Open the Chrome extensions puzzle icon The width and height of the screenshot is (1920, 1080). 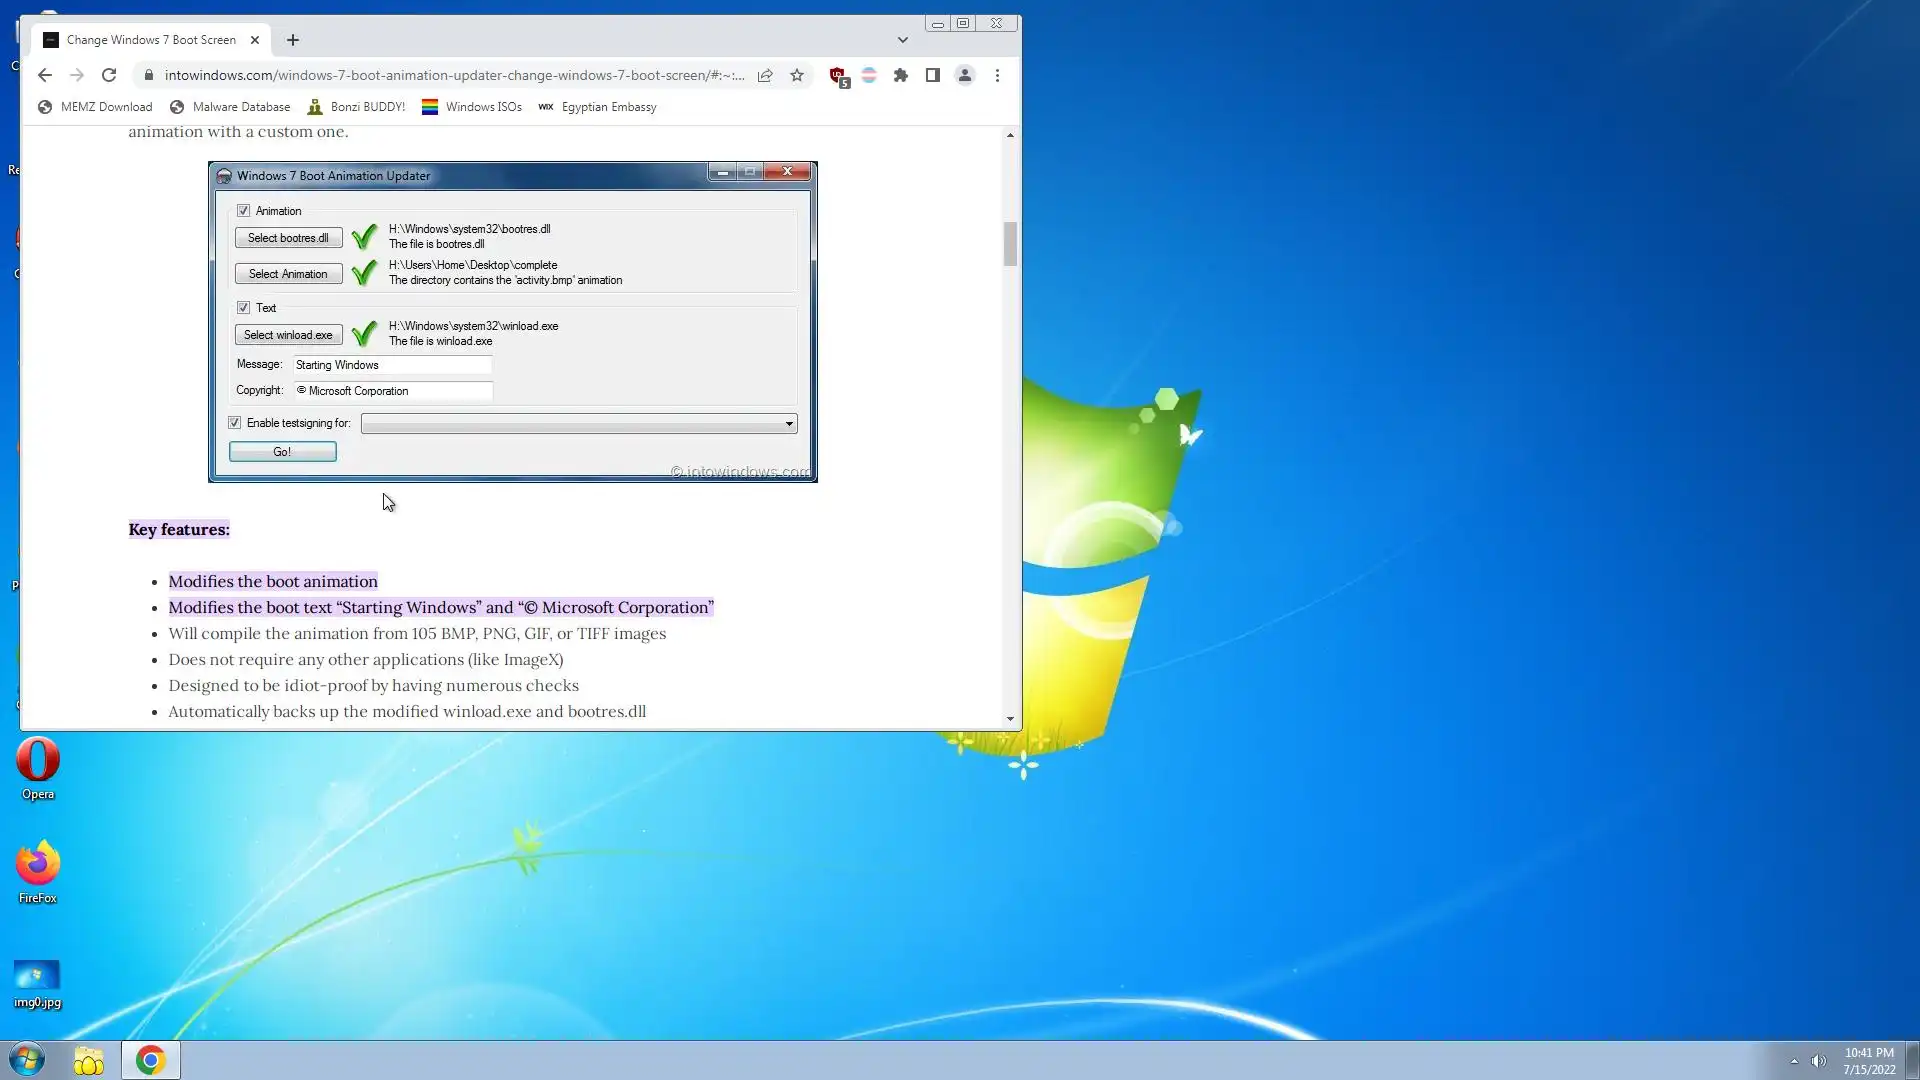click(x=901, y=75)
